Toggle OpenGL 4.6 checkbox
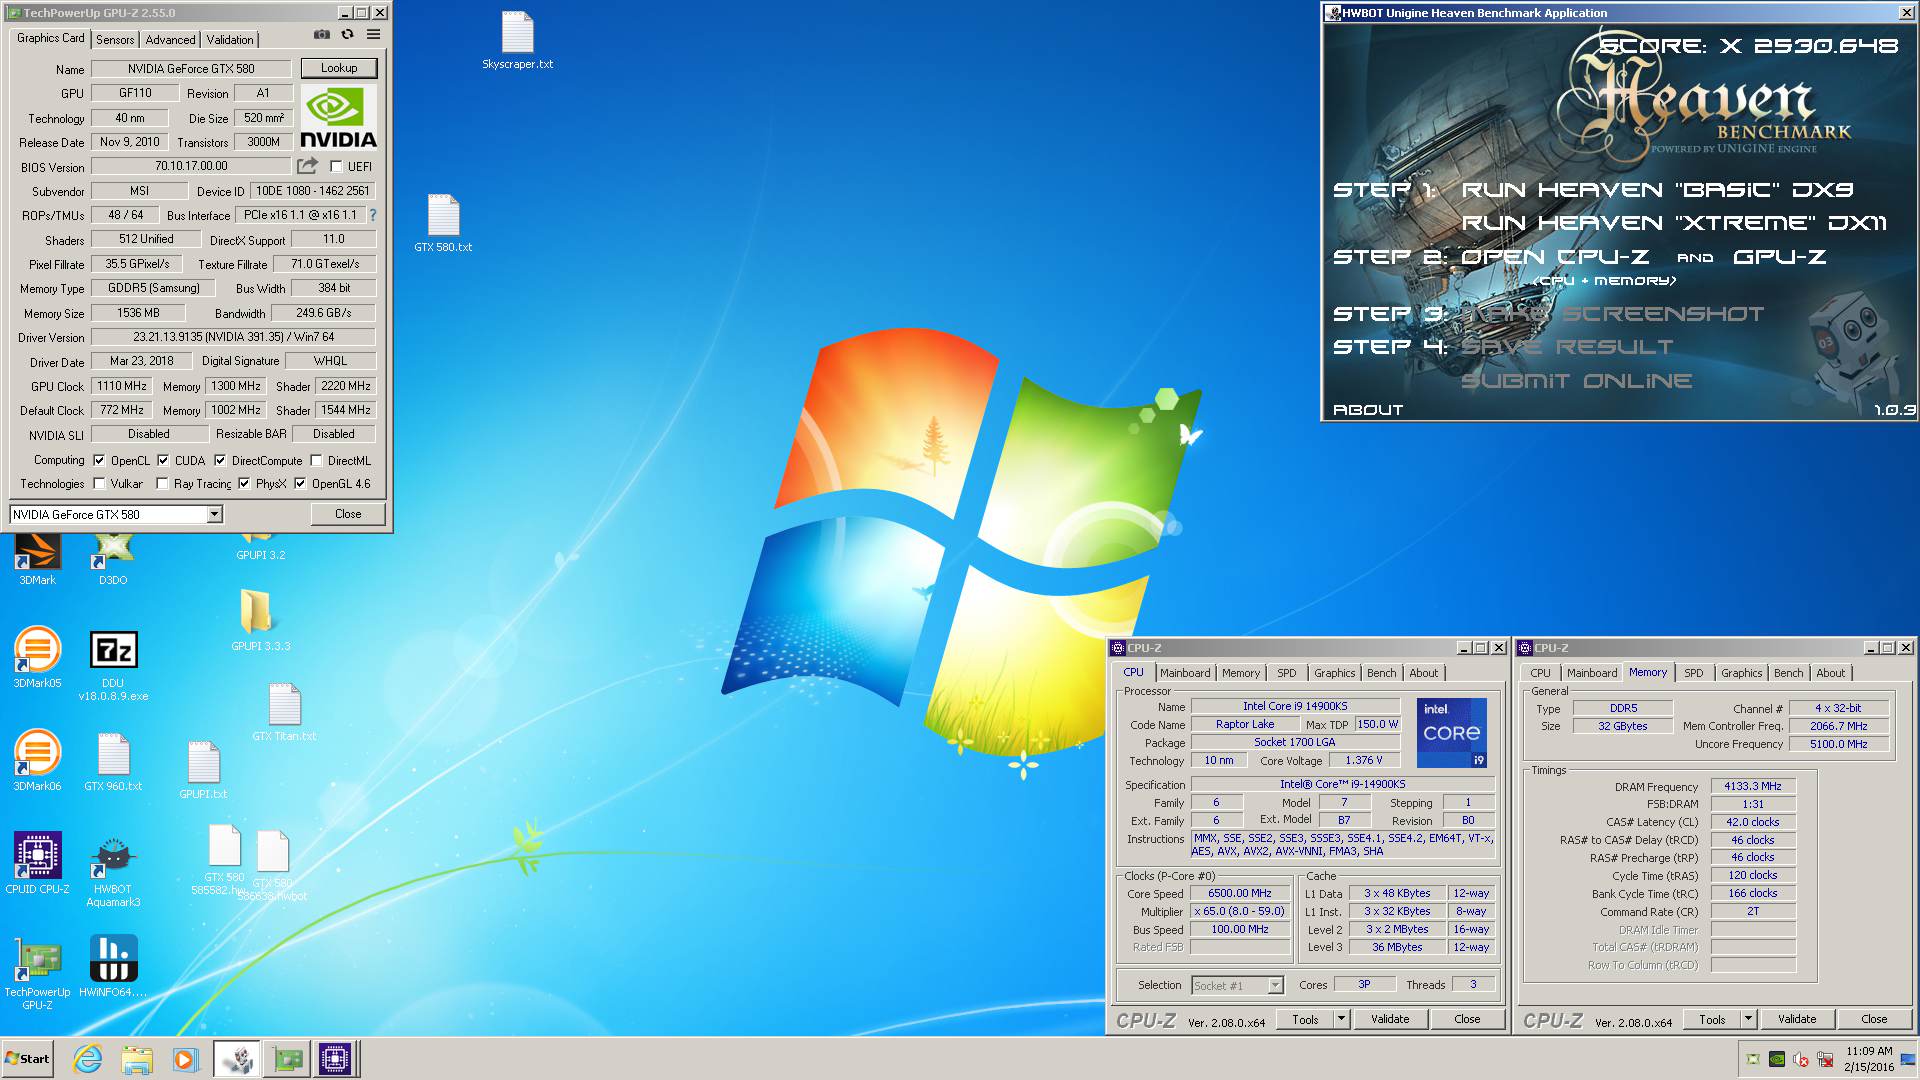This screenshot has width=1920, height=1080. 300,484
